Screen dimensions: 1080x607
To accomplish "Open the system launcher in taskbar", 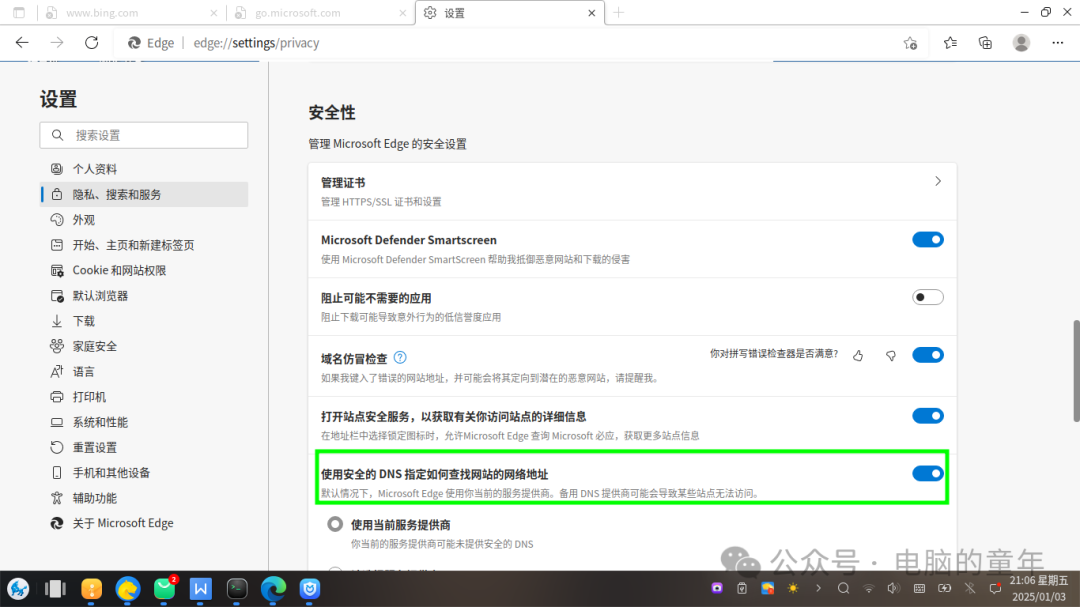I will [x=19, y=589].
